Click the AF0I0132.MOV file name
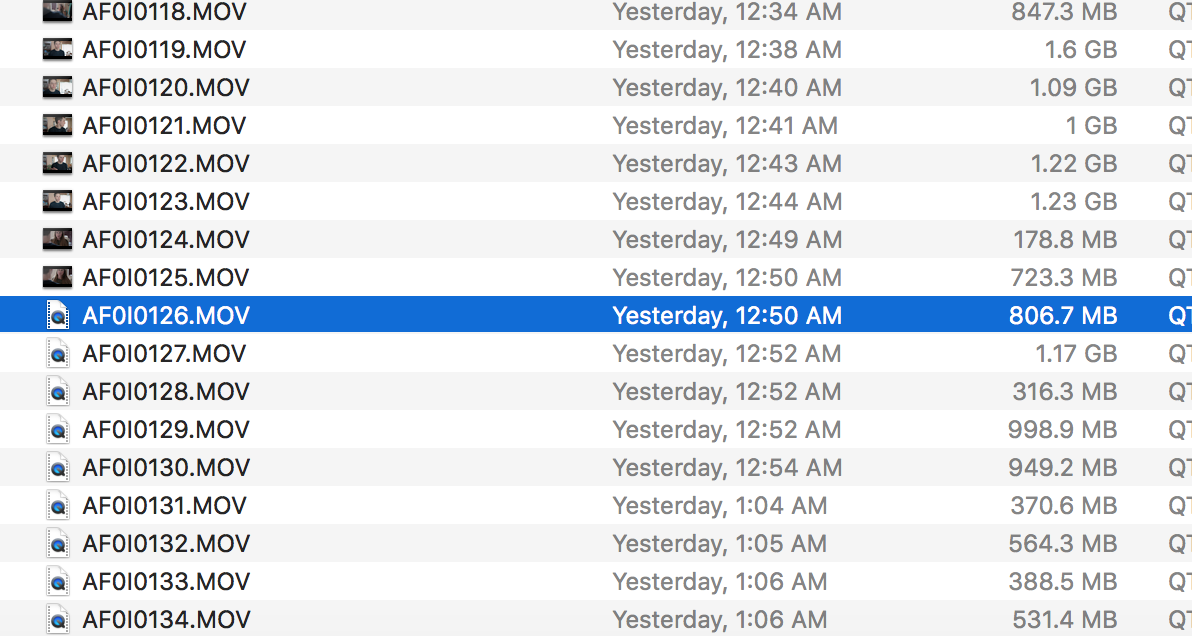Image resolution: width=1192 pixels, height=636 pixels. pyautogui.click(x=166, y=543)
